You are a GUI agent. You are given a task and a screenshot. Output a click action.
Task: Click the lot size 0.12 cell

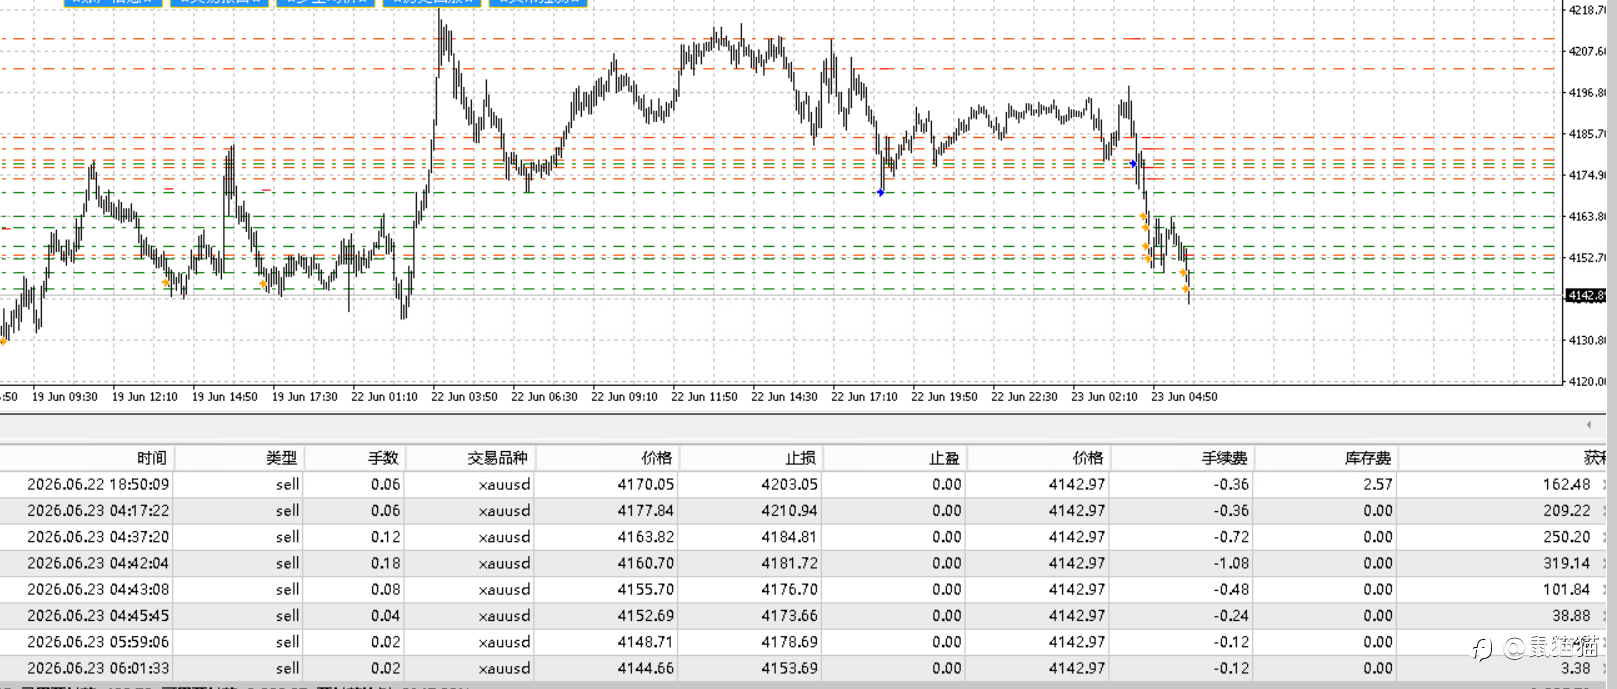coord(385,537)
